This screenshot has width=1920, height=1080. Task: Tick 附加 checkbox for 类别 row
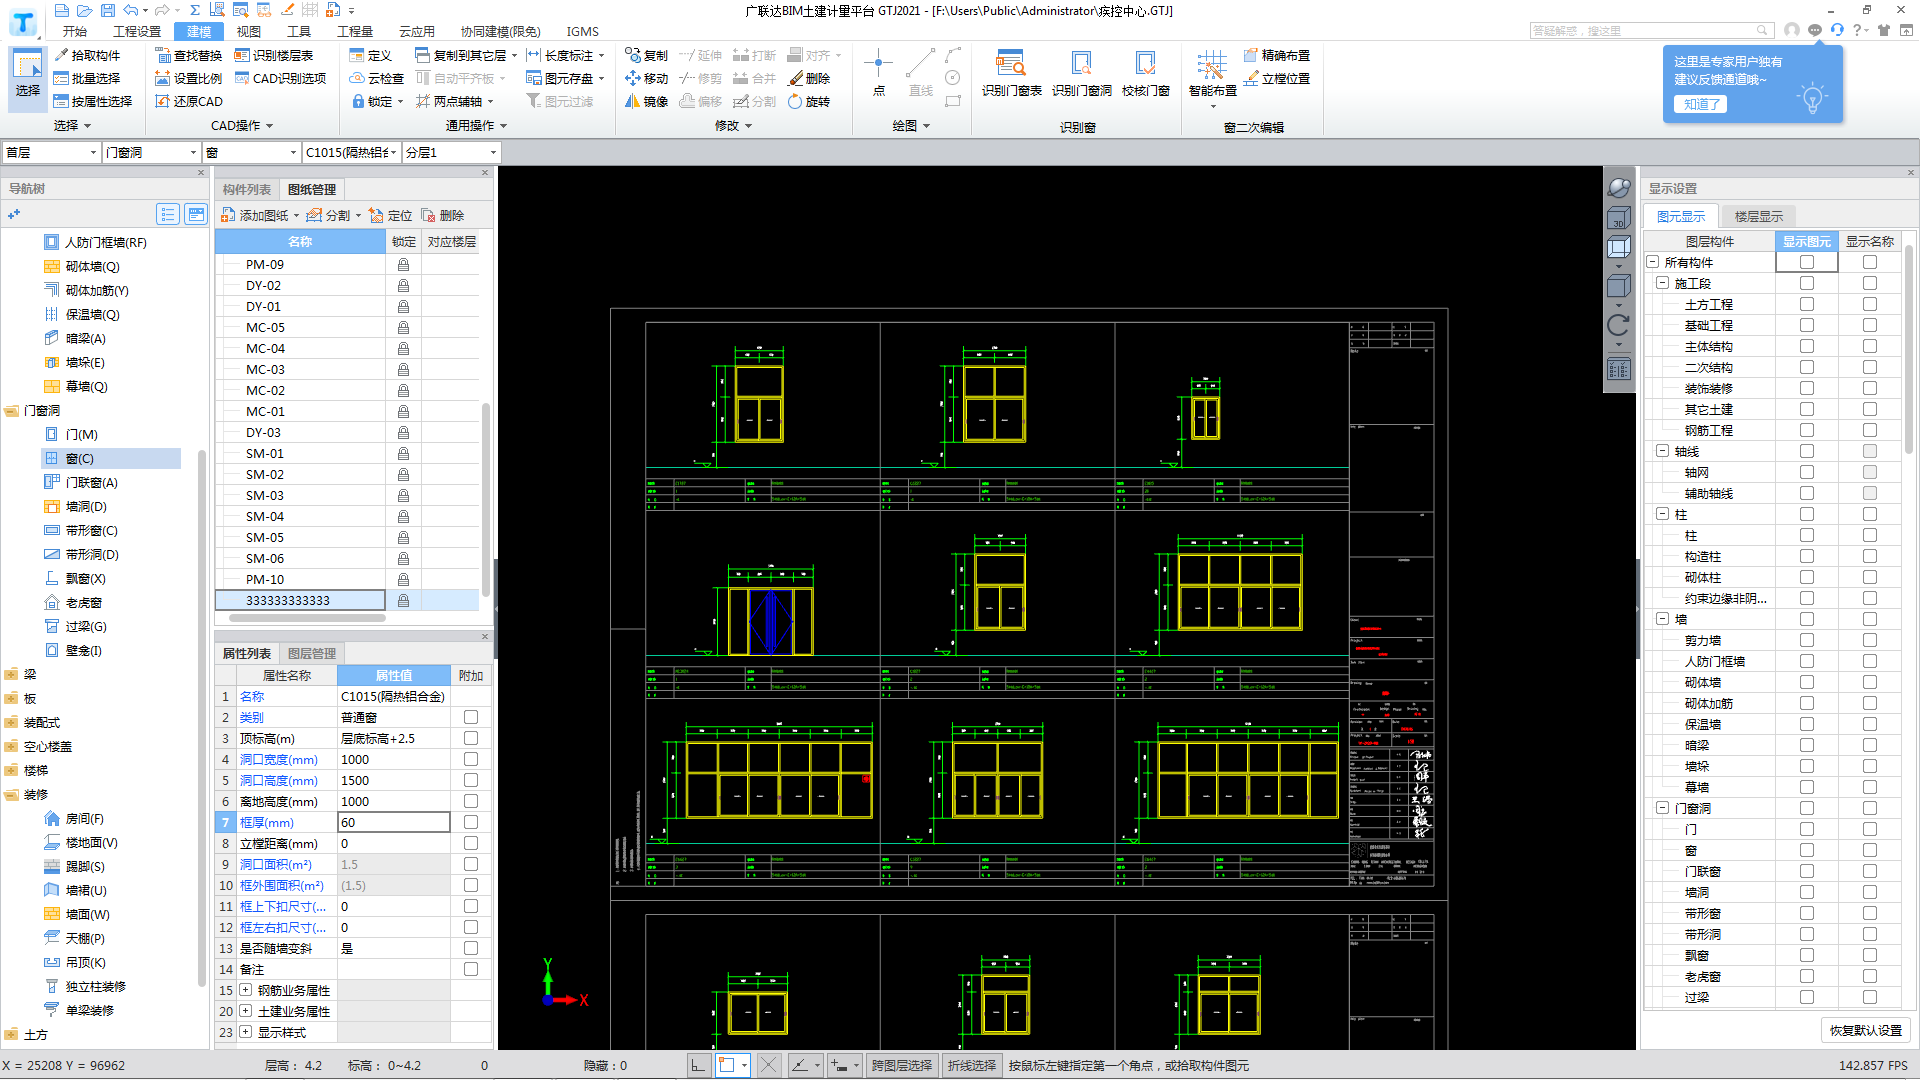coord(471,717)
